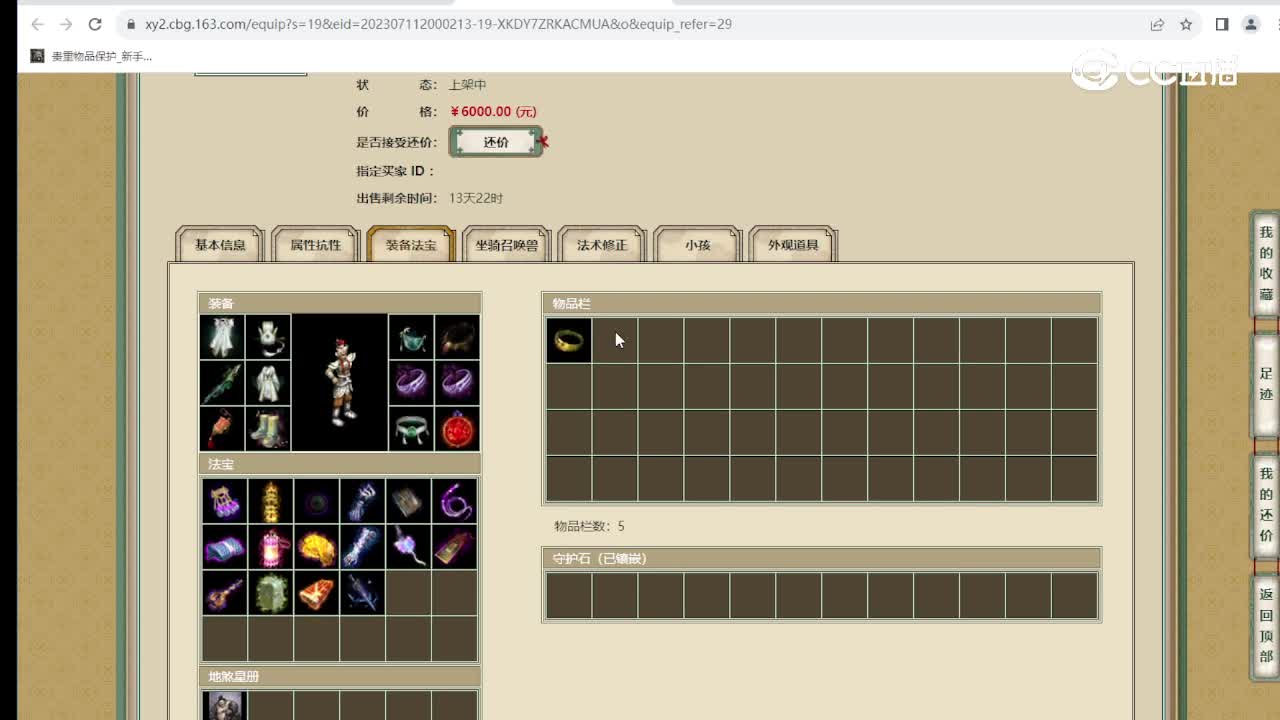Open 足迹 from the side panel
1280x720 pixels.
[x=1266, y=385]
